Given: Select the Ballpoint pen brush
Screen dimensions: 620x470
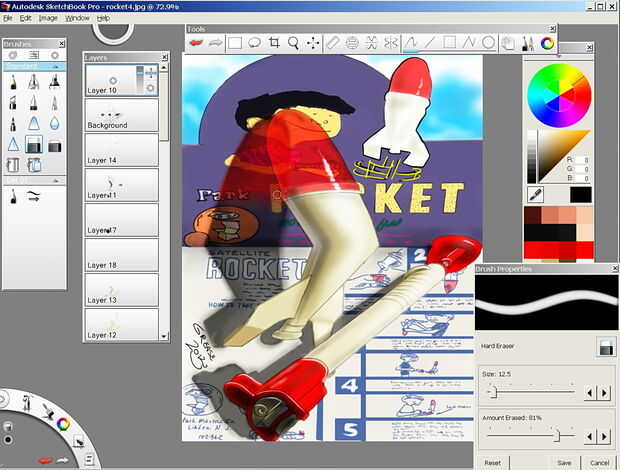Looking at the screenshot, I should (x=55, y=103).
